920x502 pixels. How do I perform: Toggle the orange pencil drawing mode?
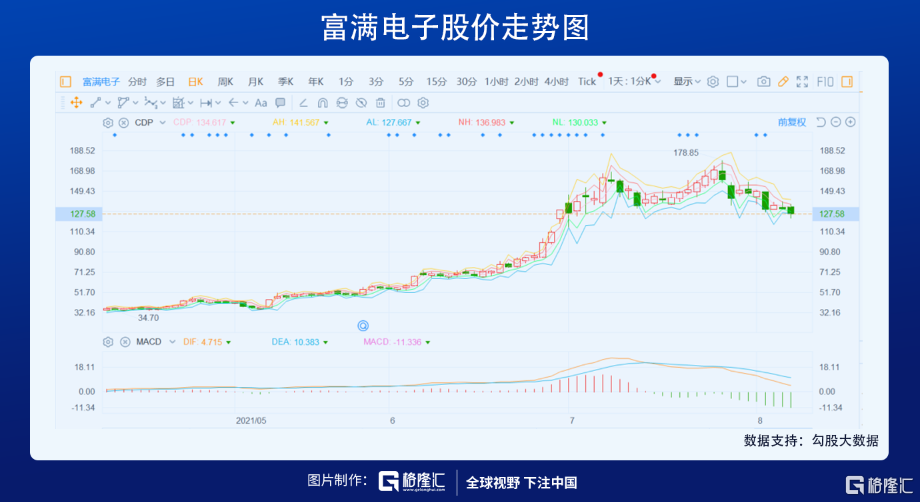point(783,82)
